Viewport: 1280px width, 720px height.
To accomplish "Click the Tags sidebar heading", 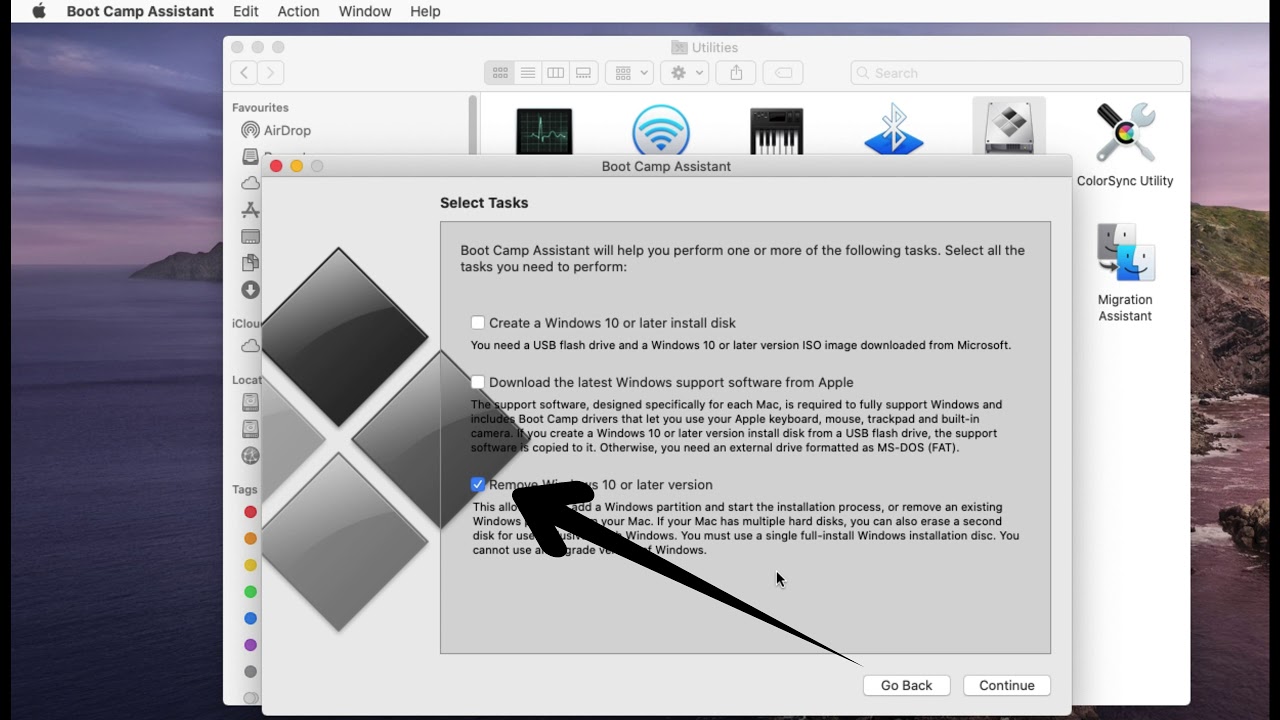I will point(245,490).
